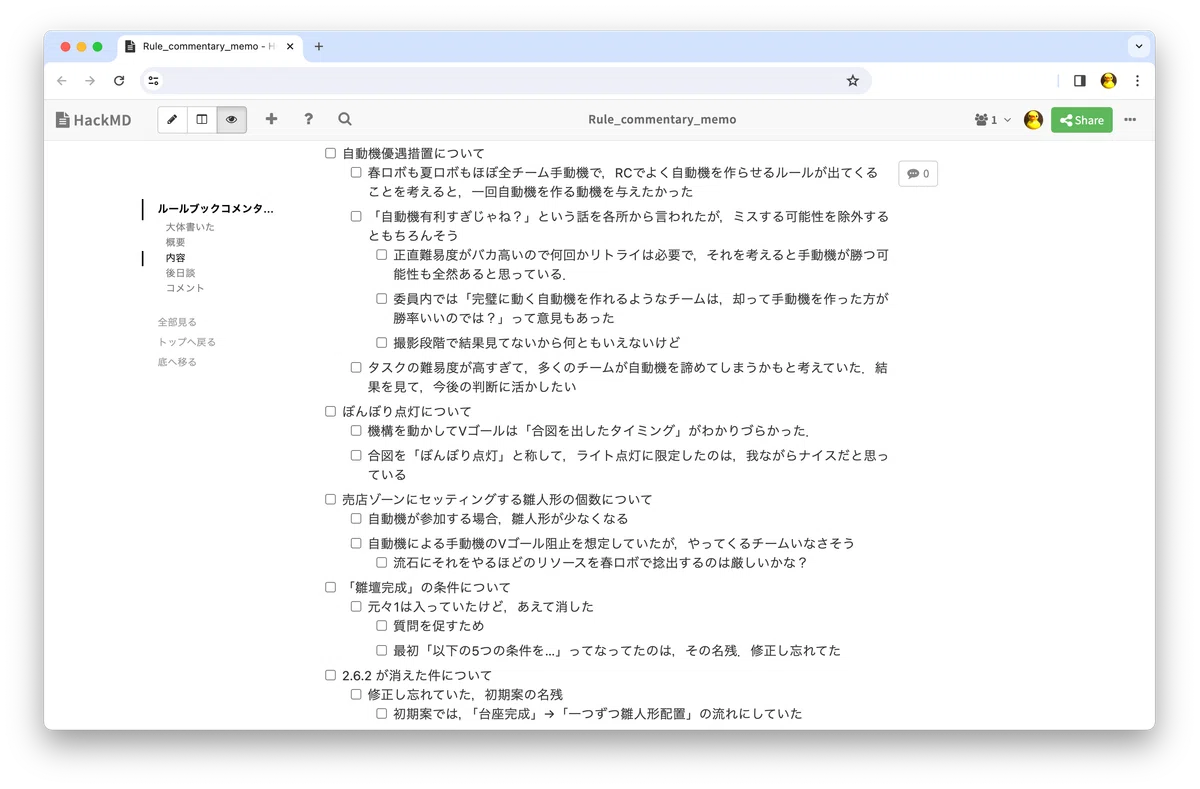Click the address bar field
This screenshot has width=1200, height=789.
click(x=505, y=81)
